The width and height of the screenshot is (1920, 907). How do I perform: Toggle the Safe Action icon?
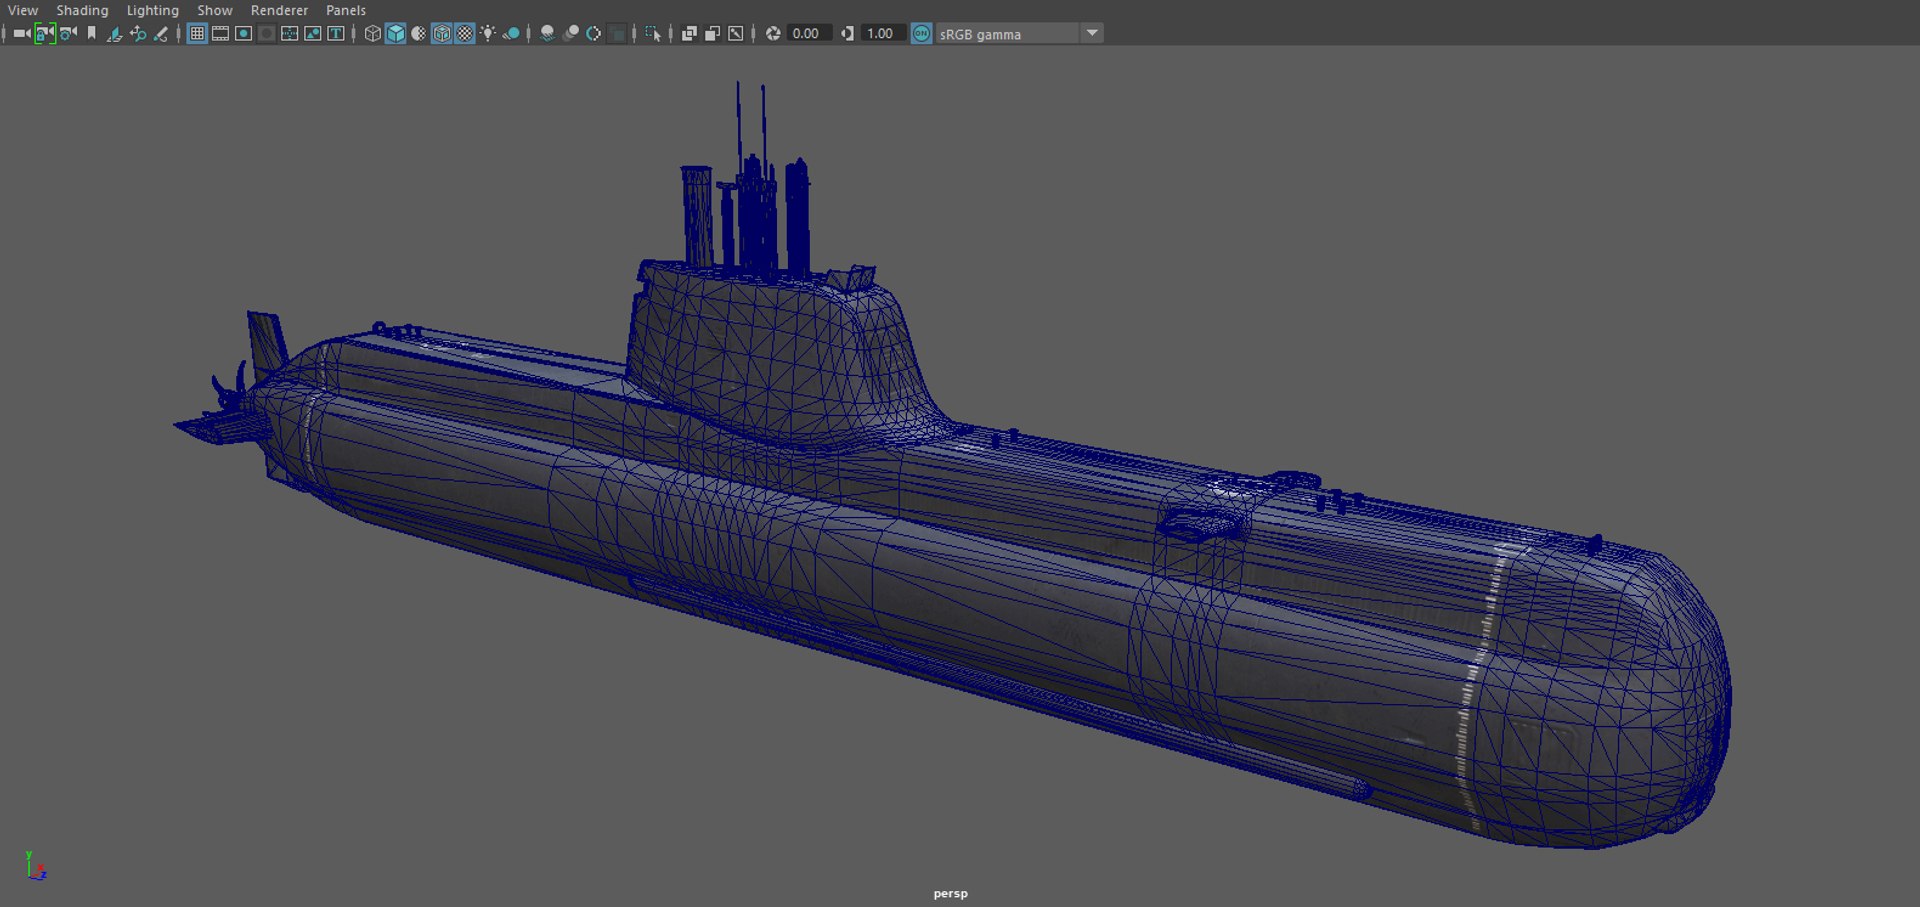[312, 33]
